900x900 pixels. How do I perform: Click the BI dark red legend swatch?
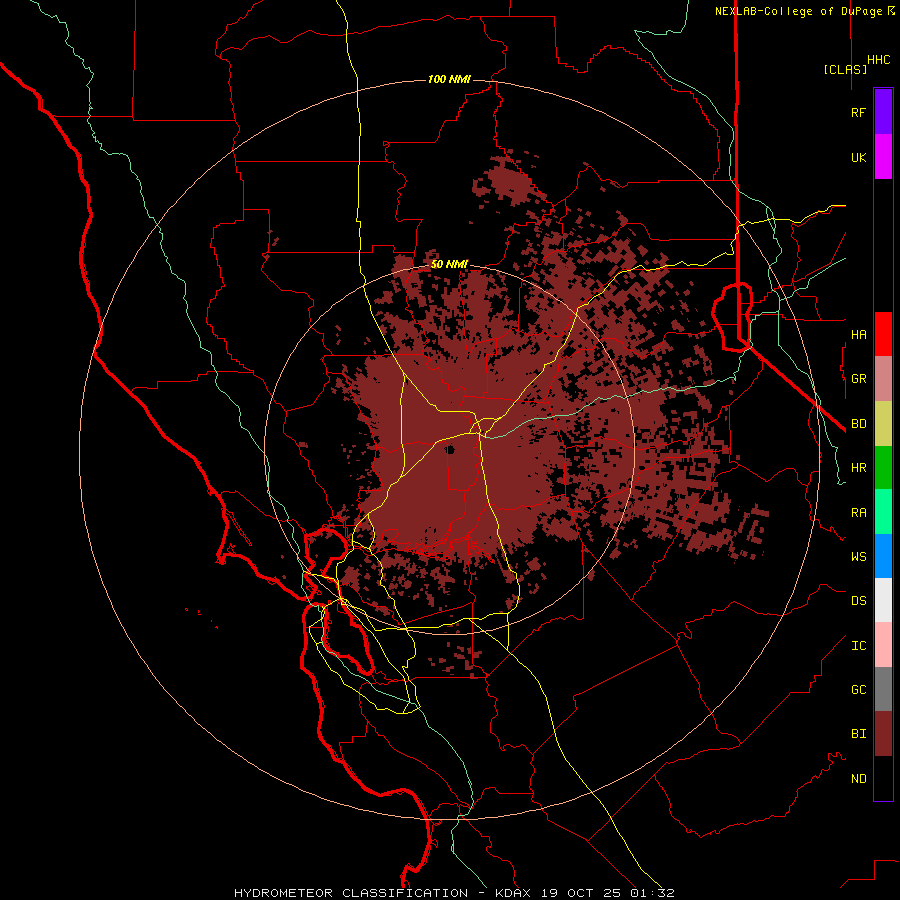coord(883,734)
